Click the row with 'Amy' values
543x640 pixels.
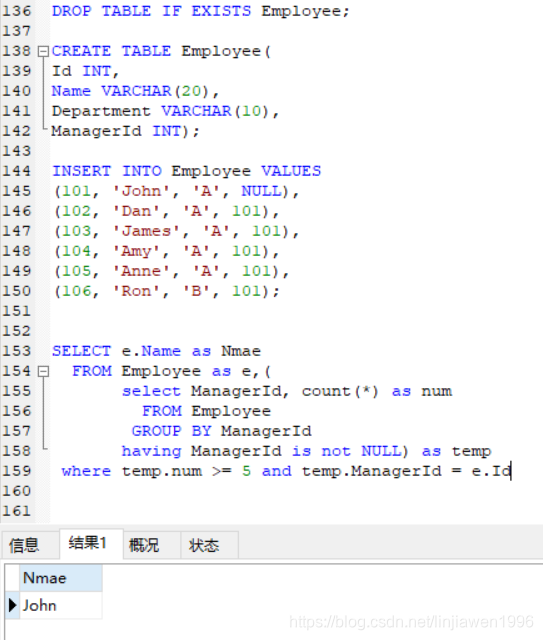(x=167, y=251)
